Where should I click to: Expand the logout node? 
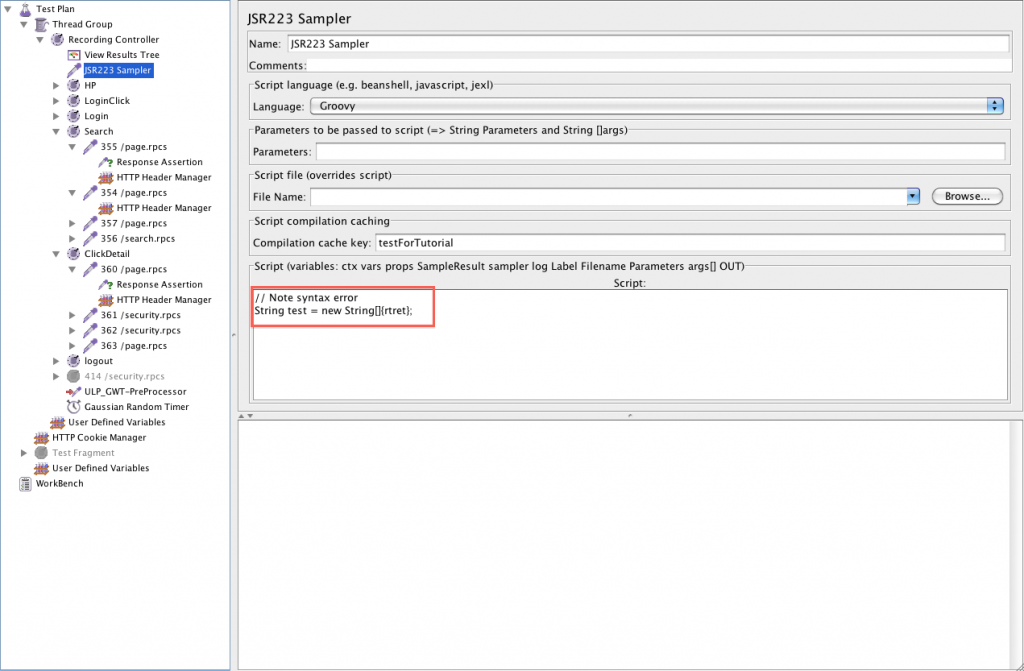pos(56,361)
